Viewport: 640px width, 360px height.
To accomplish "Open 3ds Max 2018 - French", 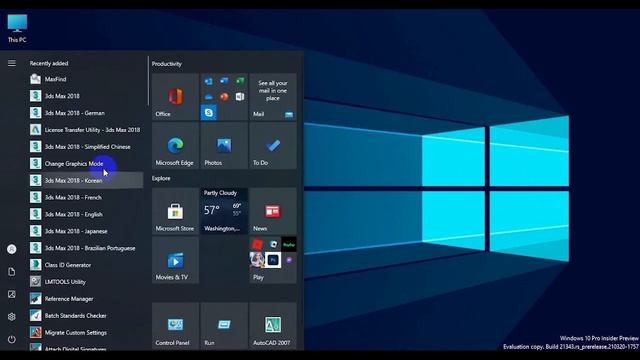I will click(86, 198).
